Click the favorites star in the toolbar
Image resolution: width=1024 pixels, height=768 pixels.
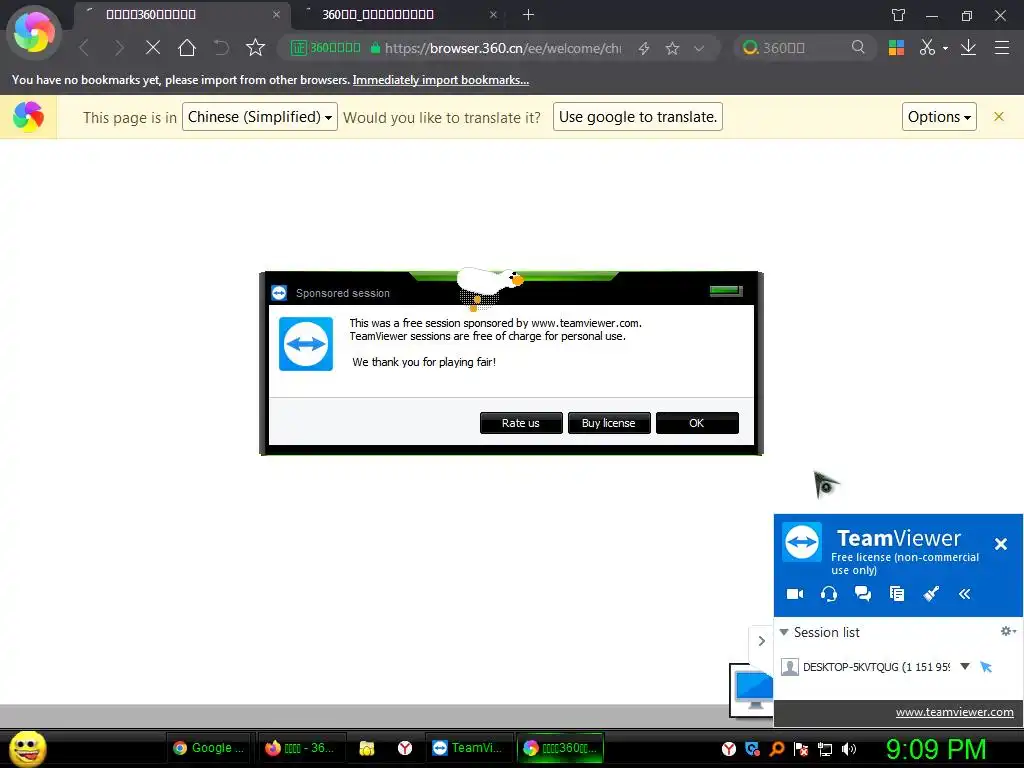click(x=255, y=48)
